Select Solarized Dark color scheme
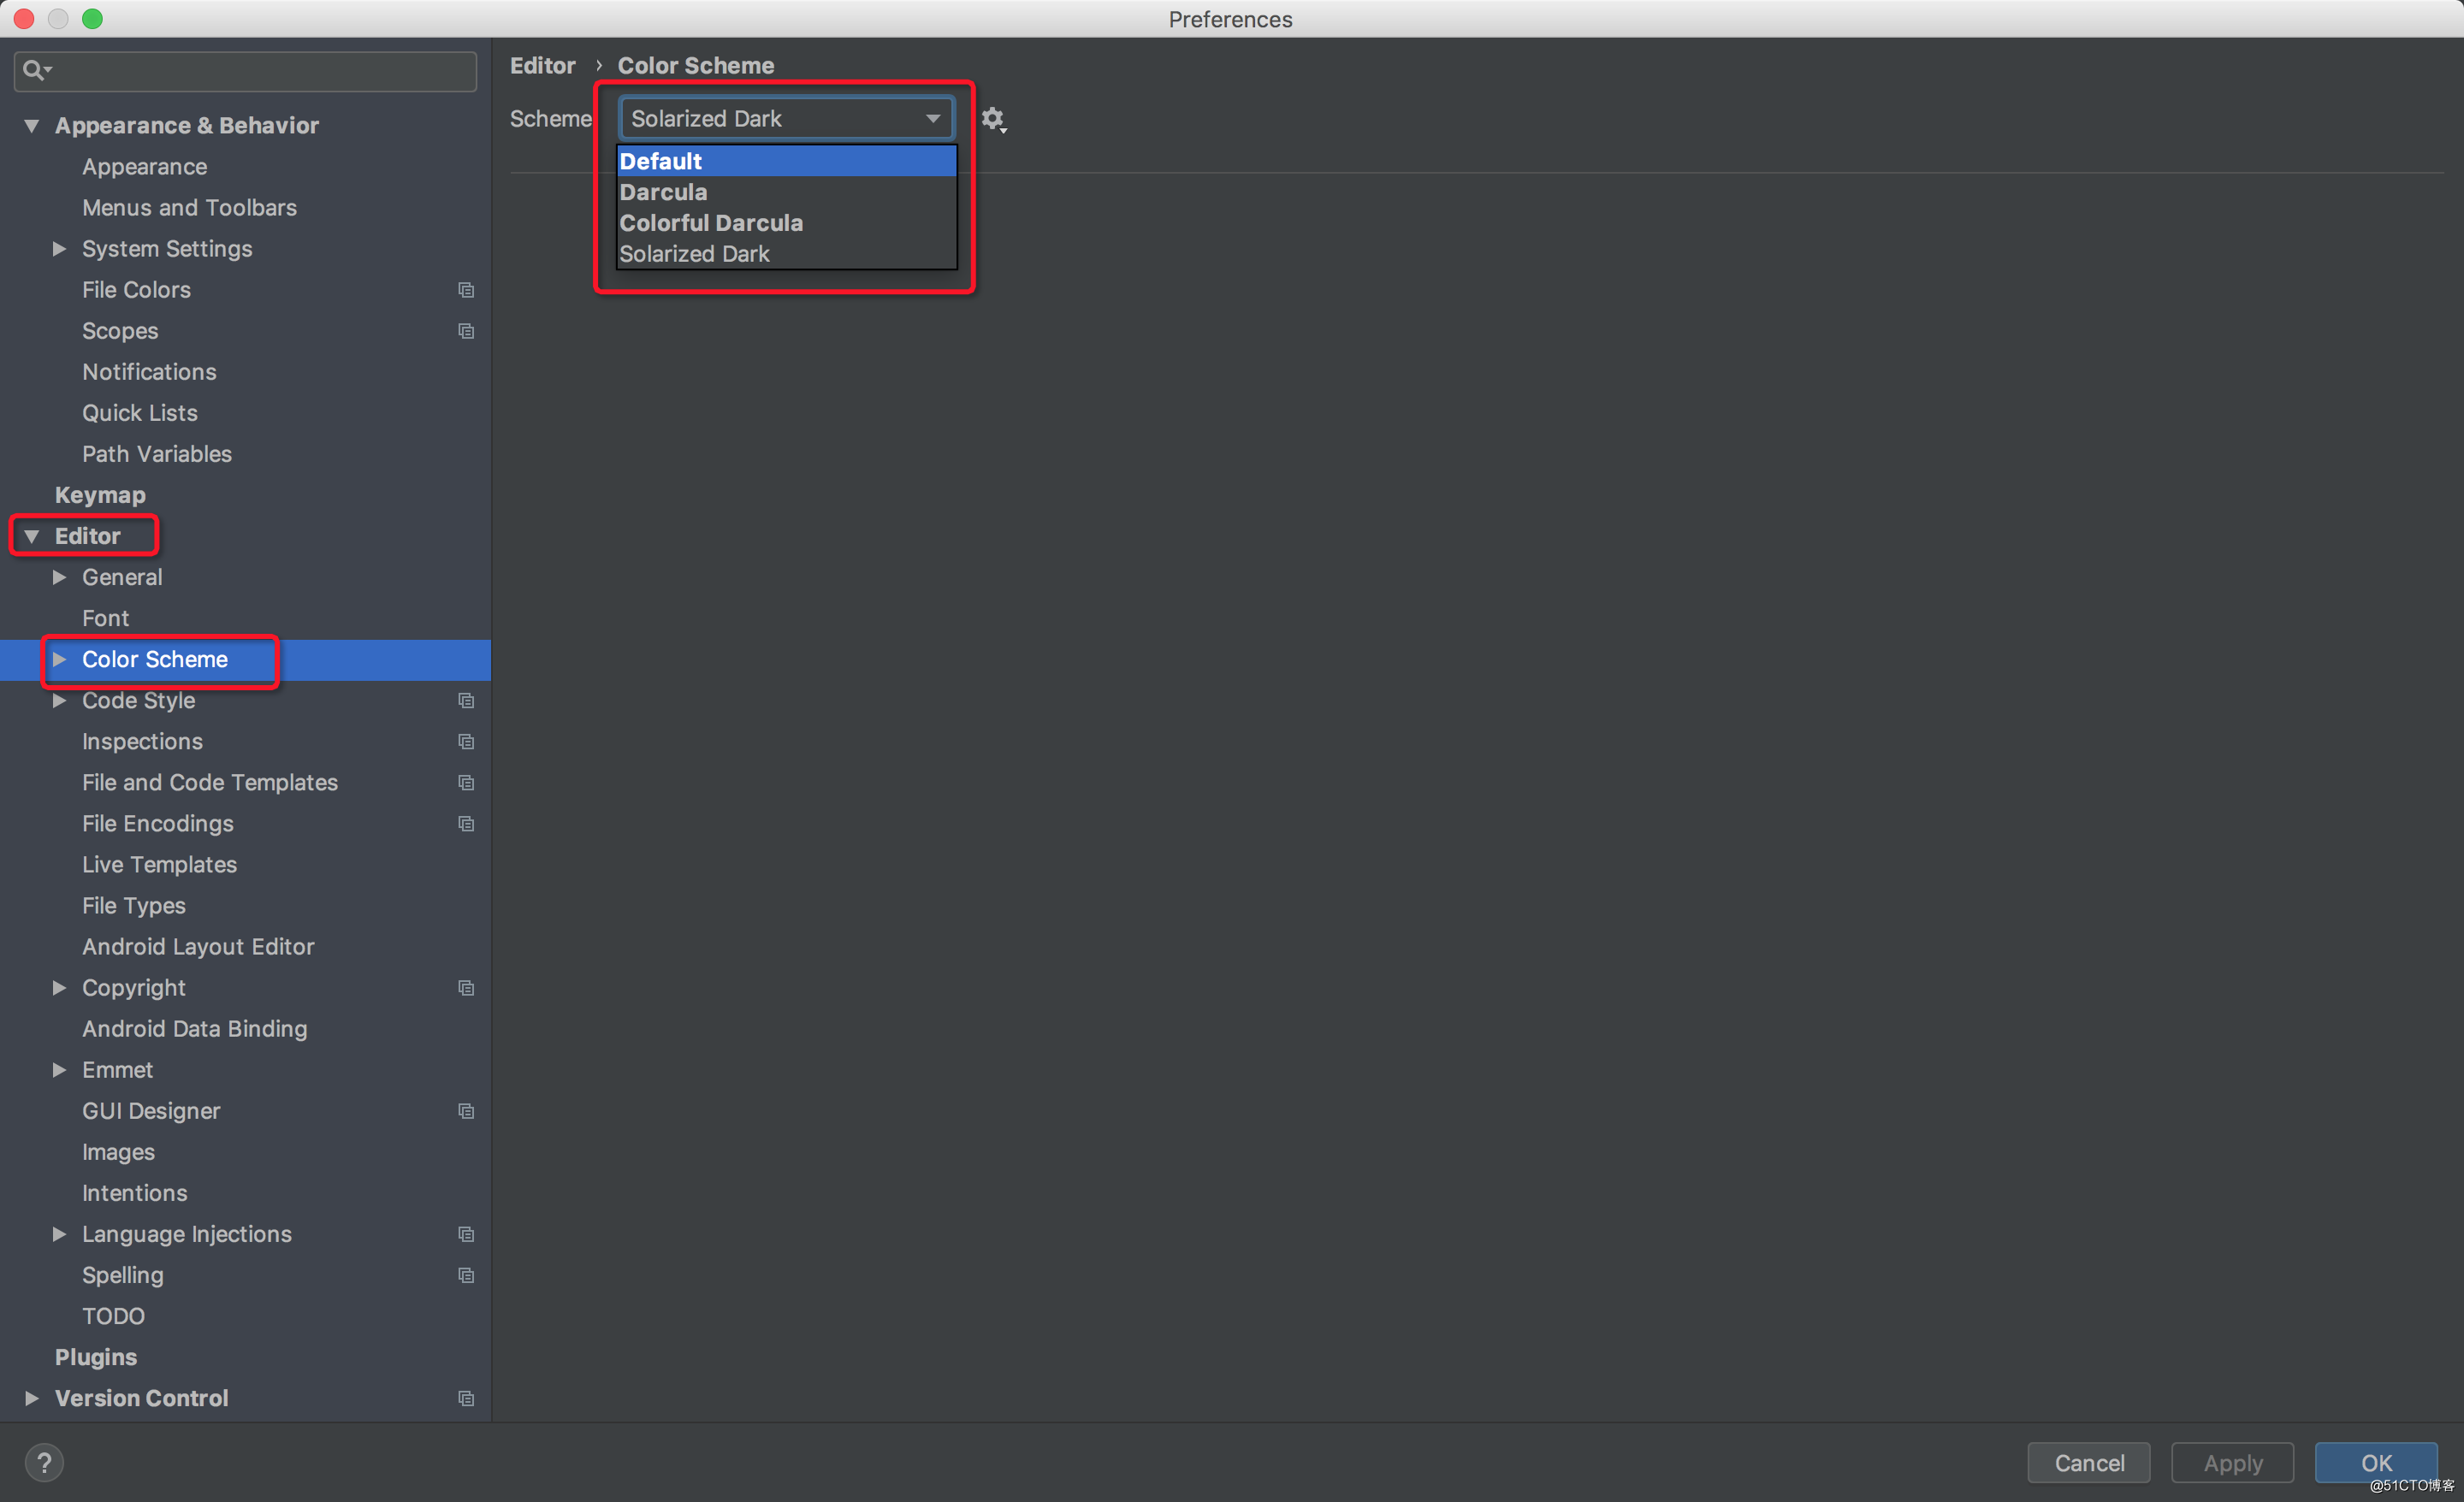 click(x=694, y=253)
